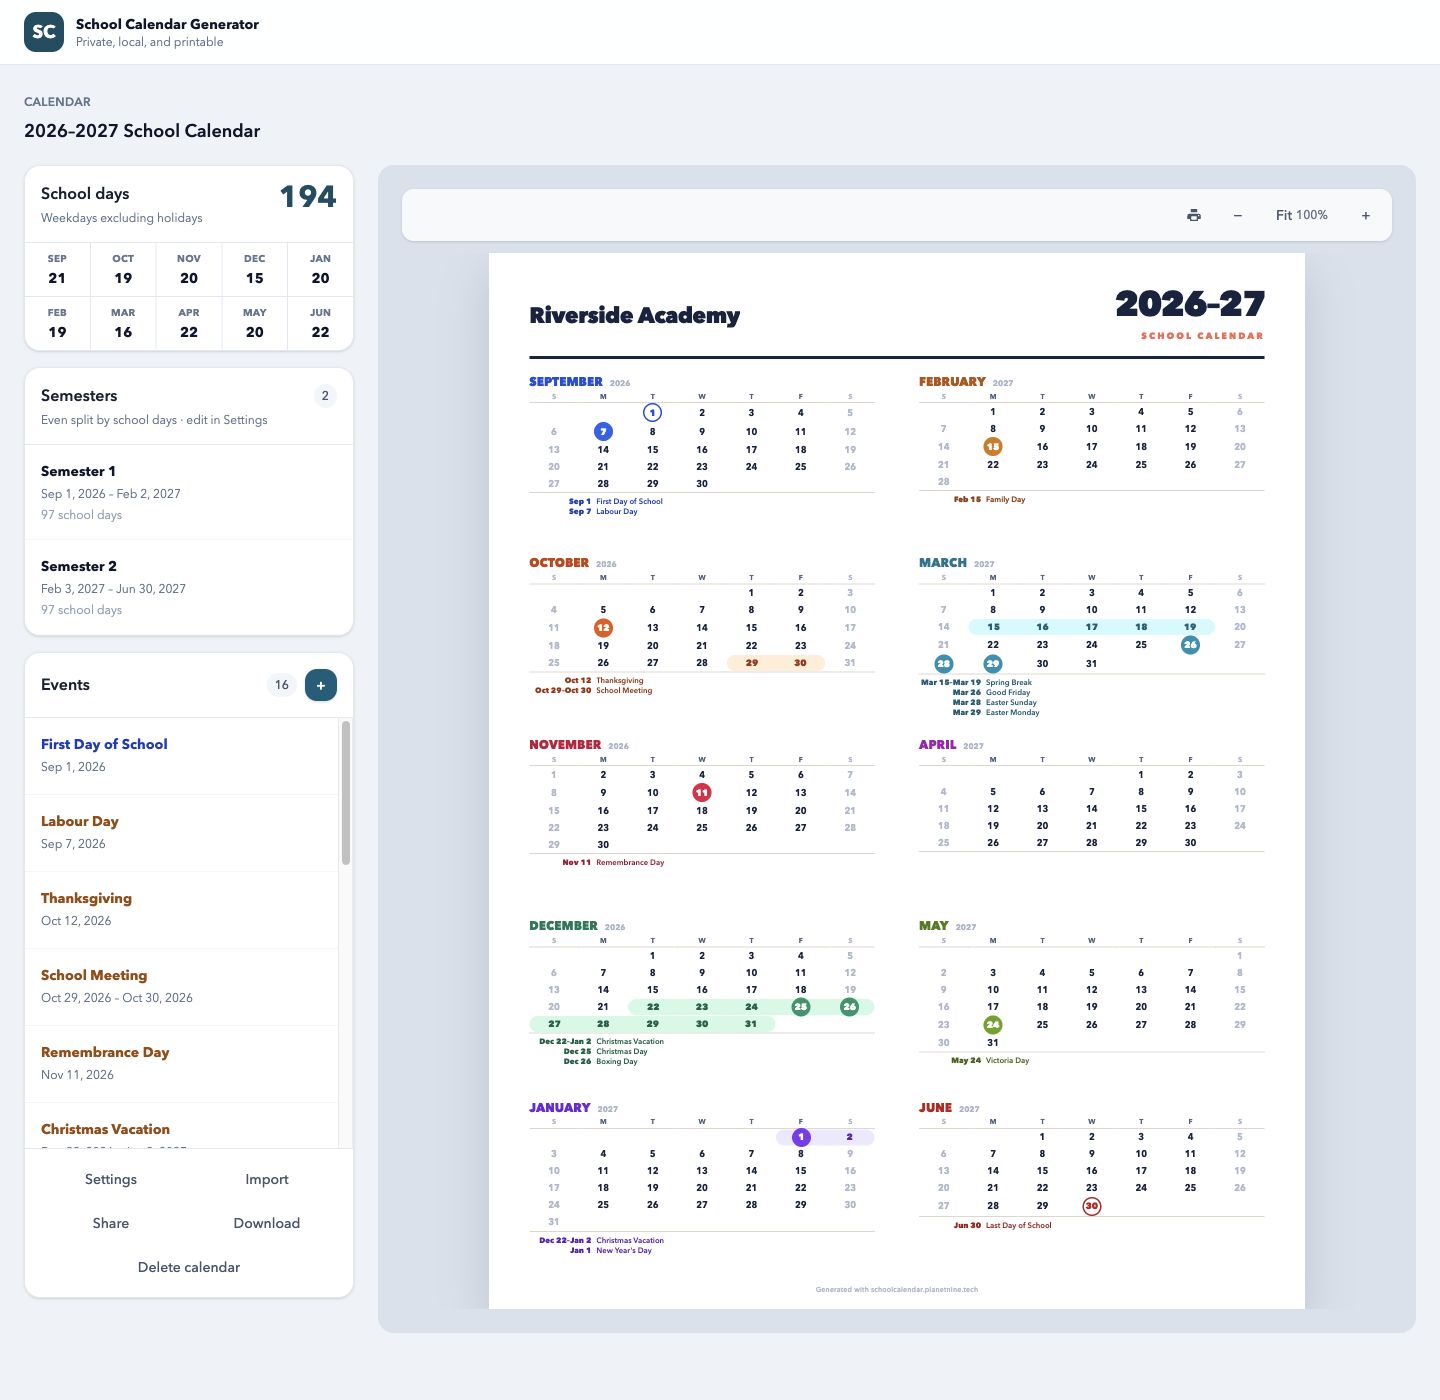The width and height of the screenshot is (1440, 1400).
Task: Select the Semester 2 row
Action: (189, 587)
